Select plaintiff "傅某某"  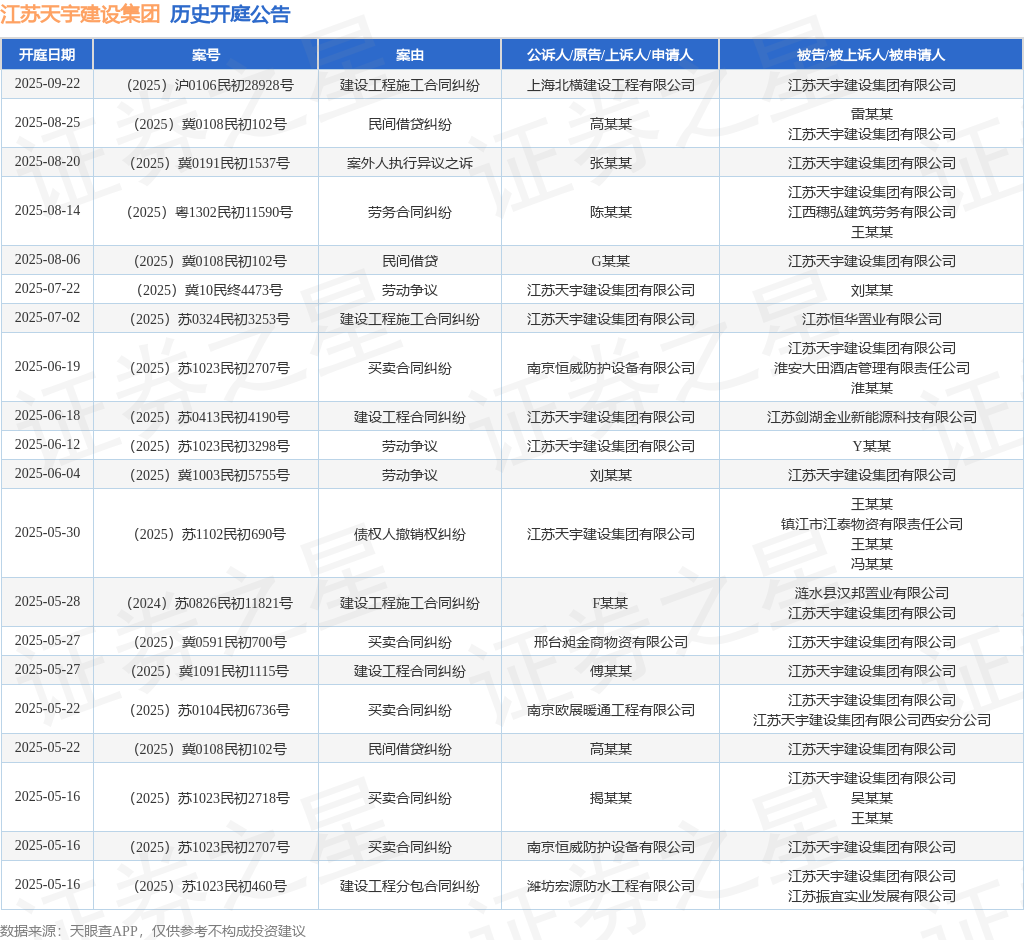point(611,672)
